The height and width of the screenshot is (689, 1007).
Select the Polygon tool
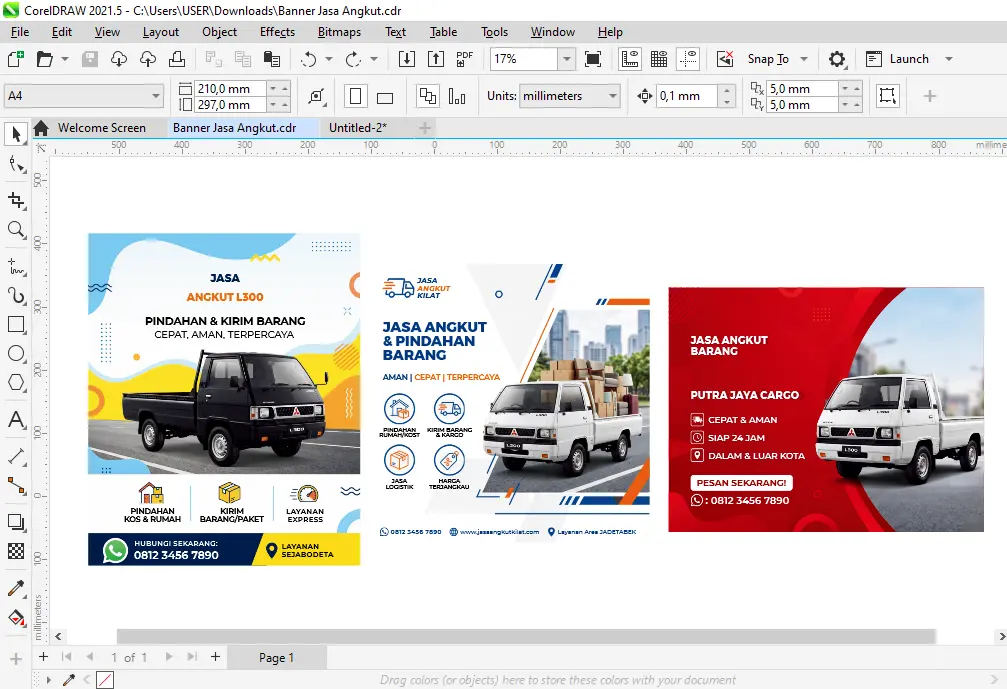click(x=16, y=383)
